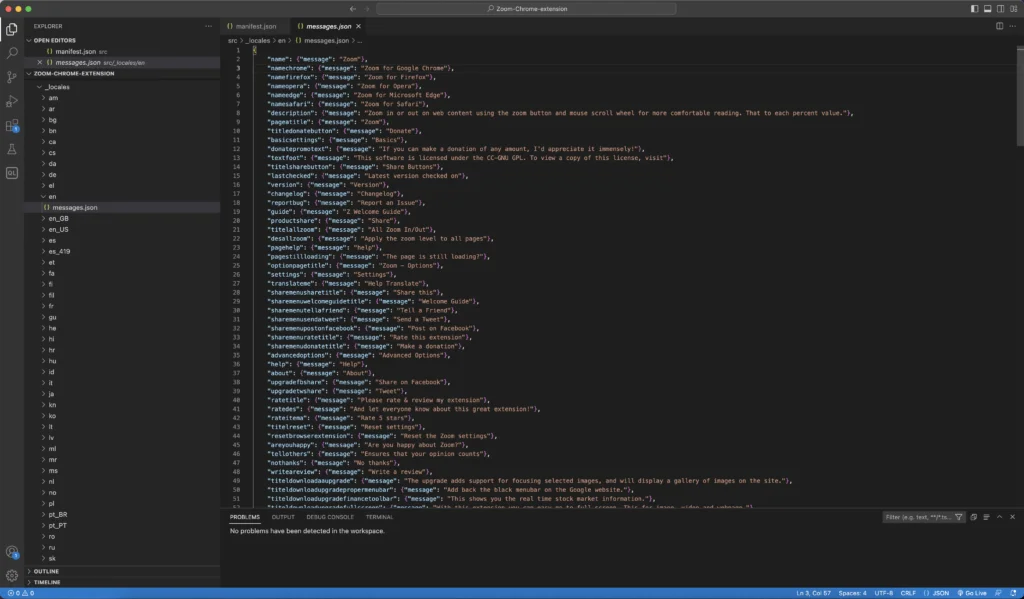
Task: Click the Zoom-Chrome-extension command center search
Action: [x=526, y=8]
